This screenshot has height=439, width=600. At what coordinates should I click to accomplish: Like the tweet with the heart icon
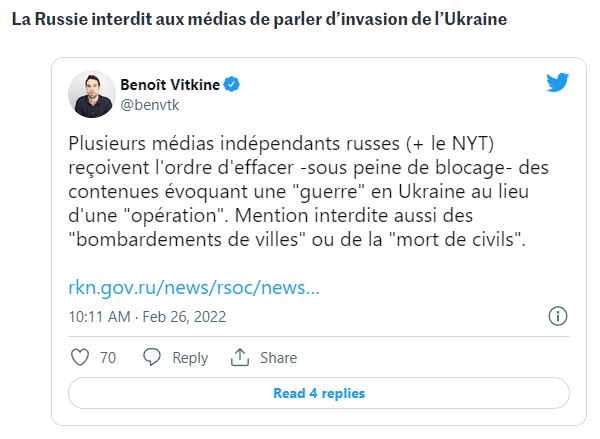coord(82,357)
